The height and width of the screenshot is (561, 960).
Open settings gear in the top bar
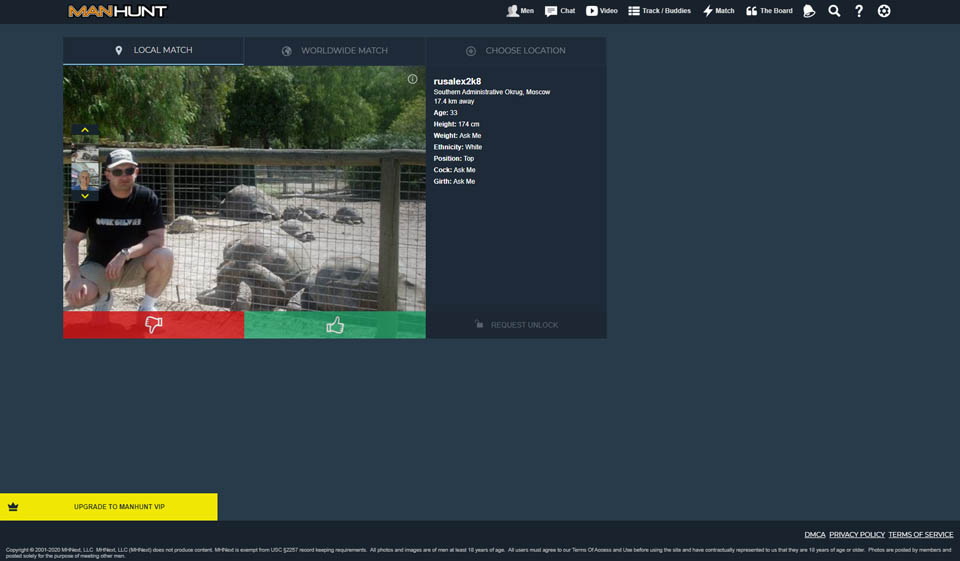884,11
